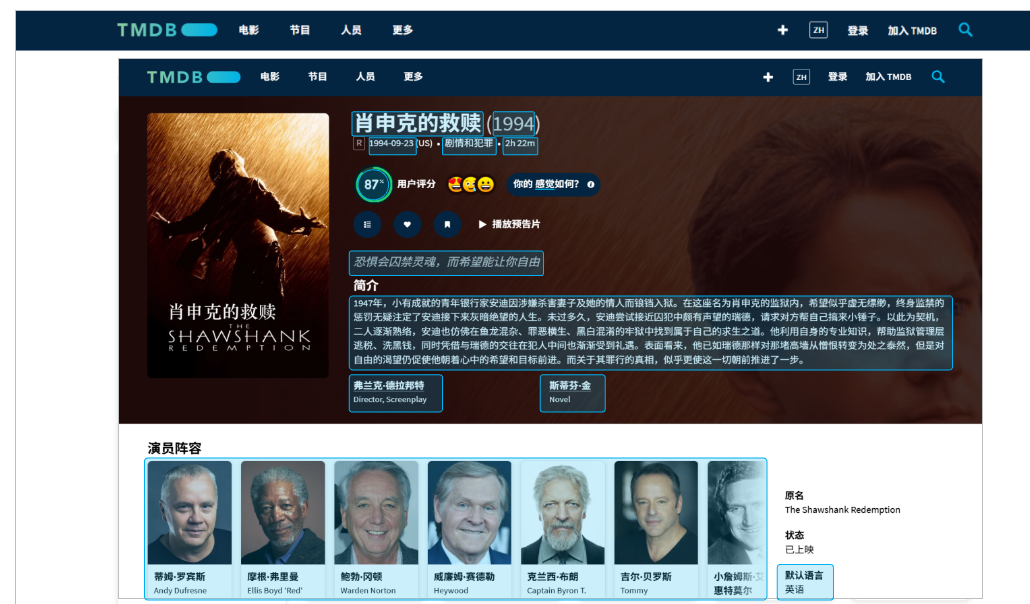
Task: Click the 简介 heading
Action: click(x=366, y=285)
